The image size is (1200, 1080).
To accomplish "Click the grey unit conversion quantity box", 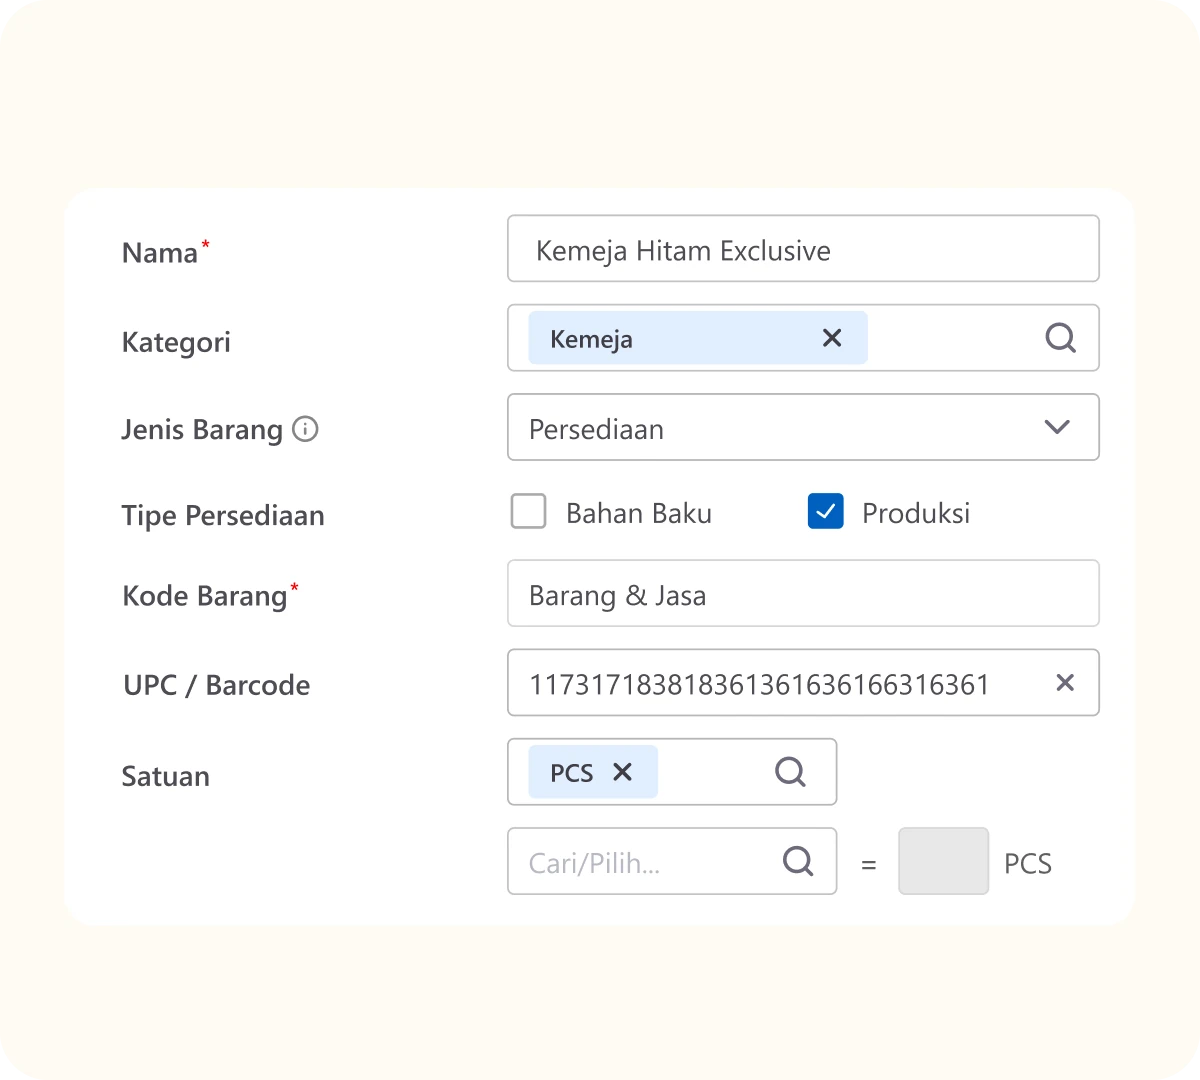I will 943,861.
